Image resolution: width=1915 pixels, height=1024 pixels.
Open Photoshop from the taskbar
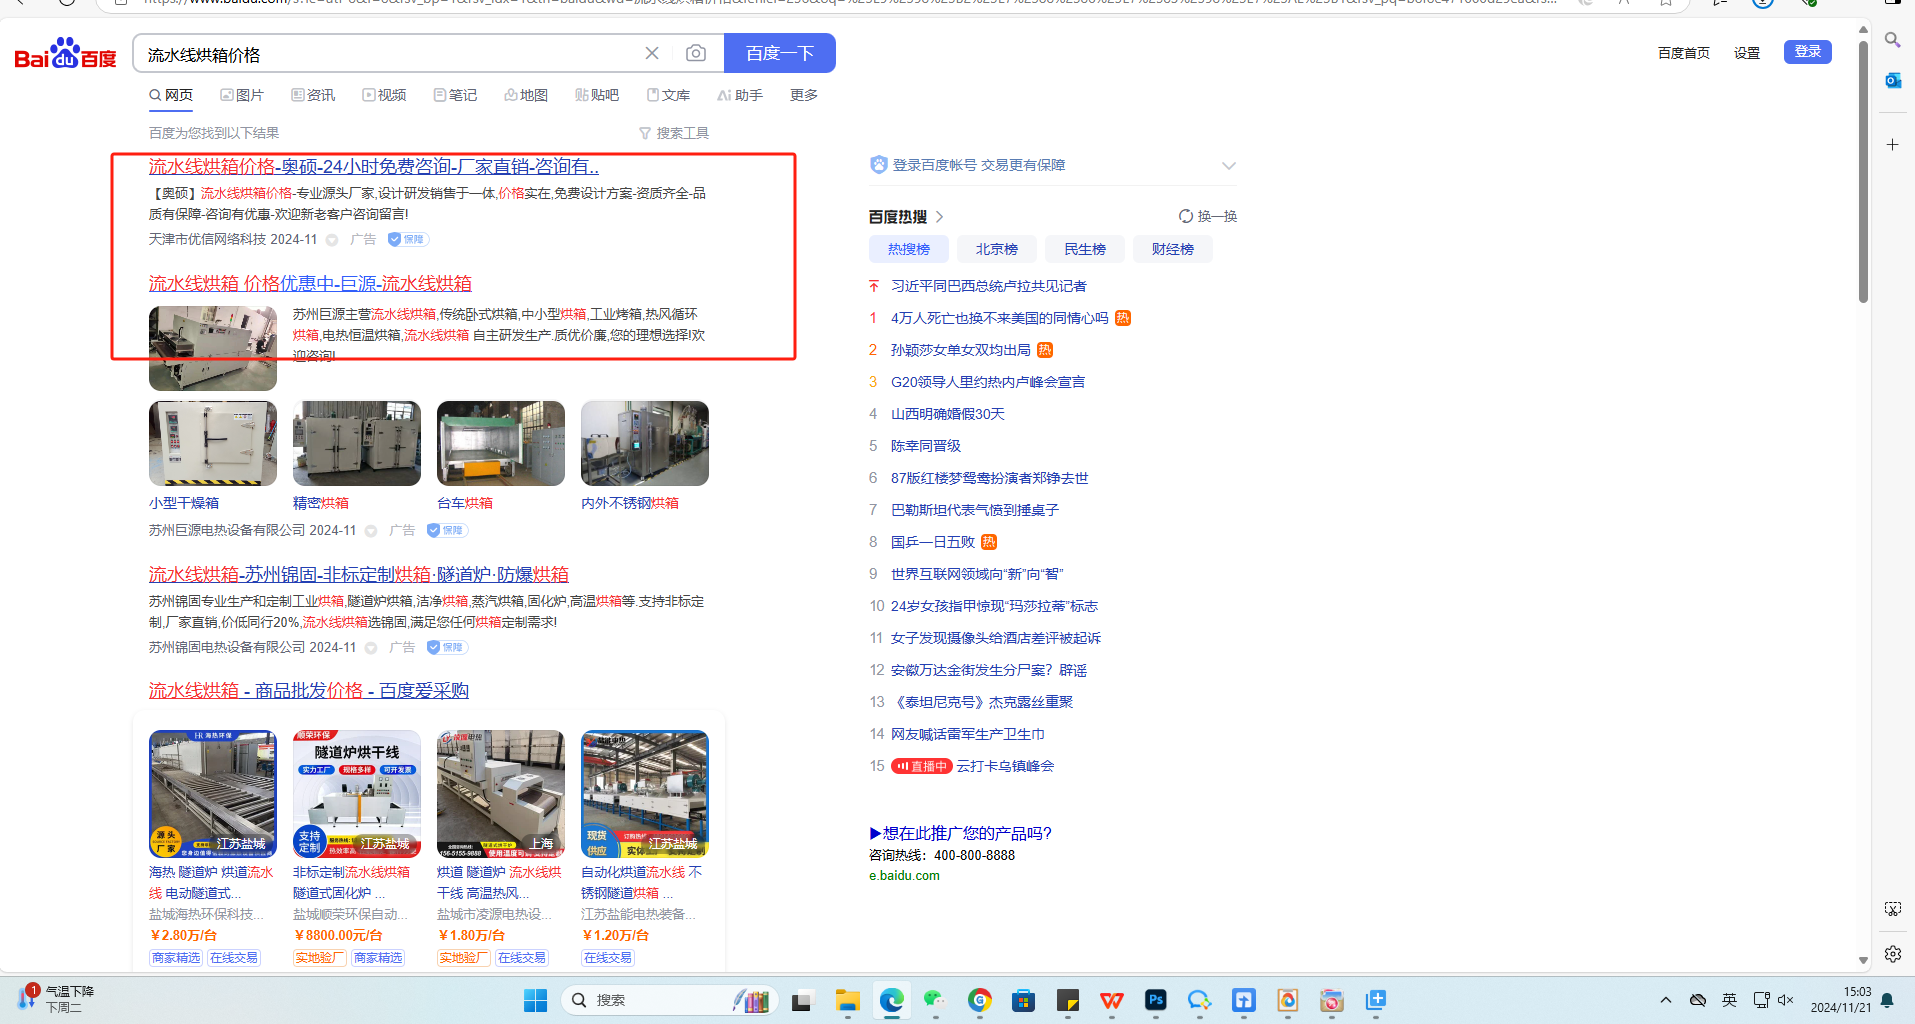(1155, 1000)
